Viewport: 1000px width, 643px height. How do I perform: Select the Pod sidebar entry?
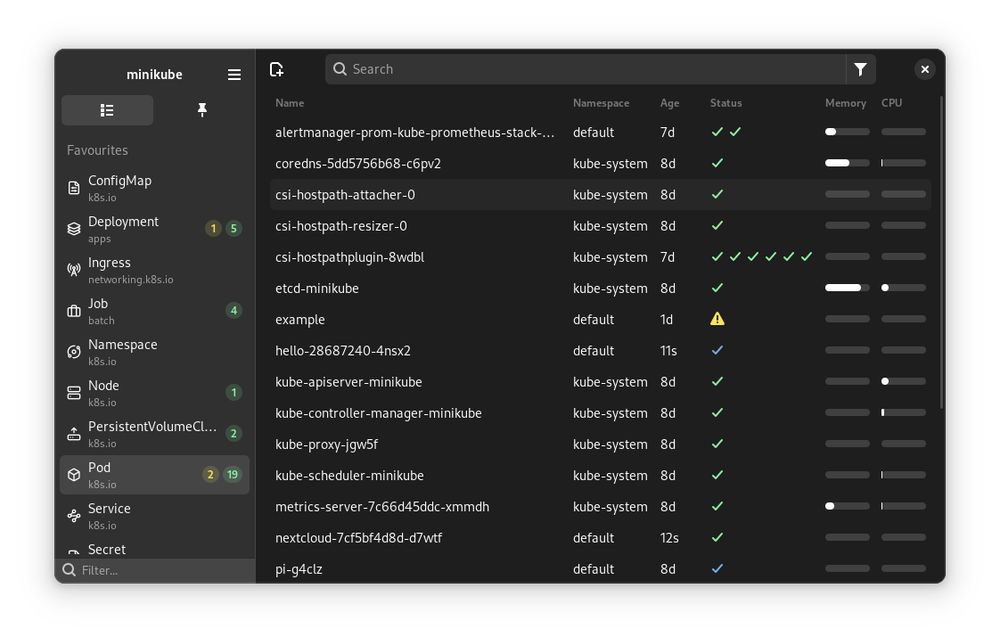154,475
